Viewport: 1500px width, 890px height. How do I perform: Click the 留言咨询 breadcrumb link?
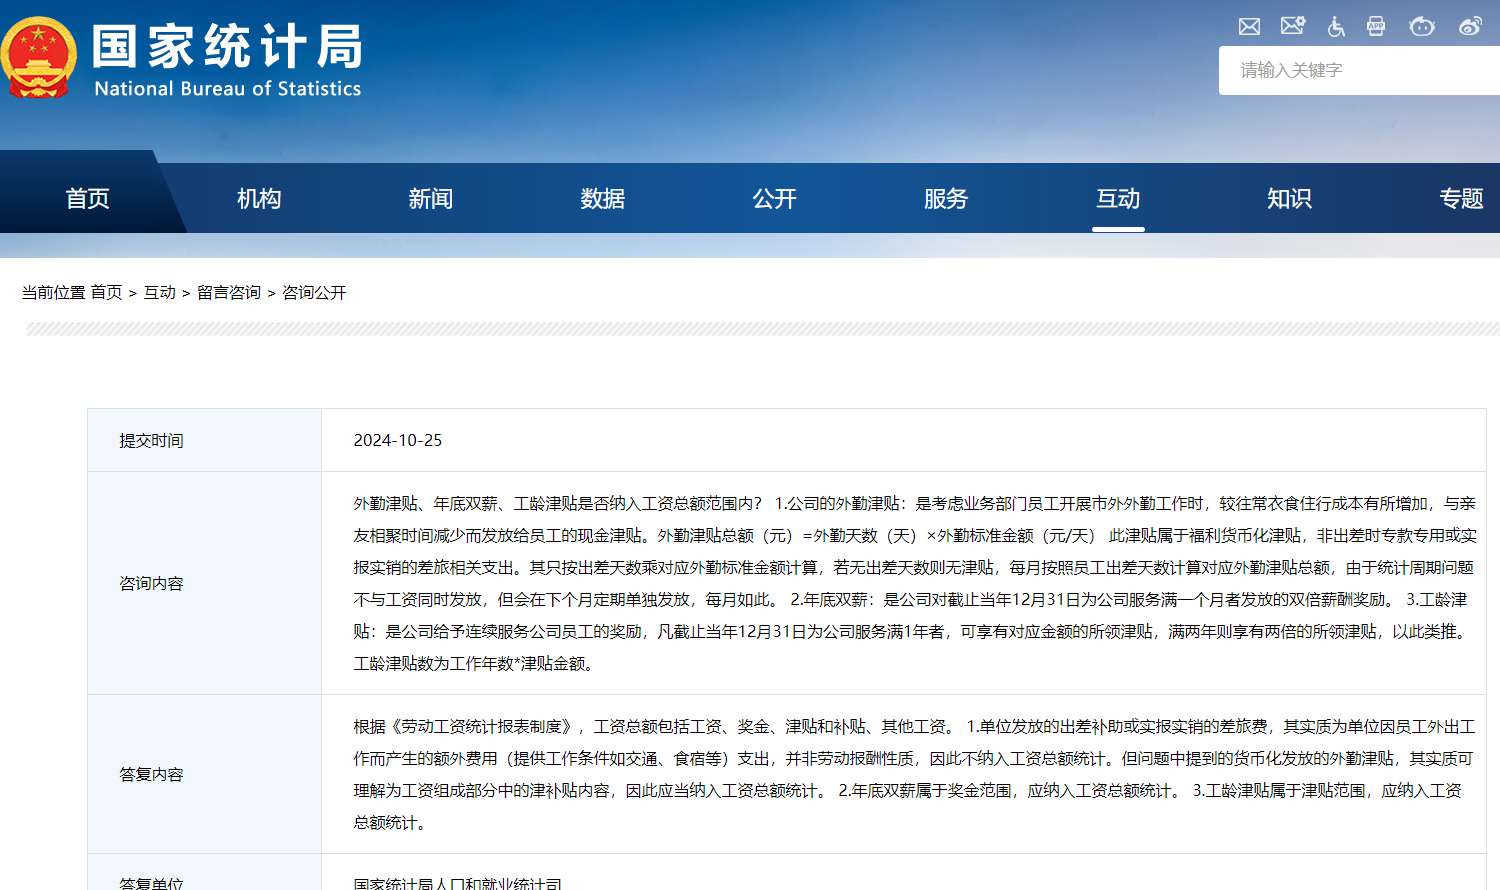(x=229, y=292)
